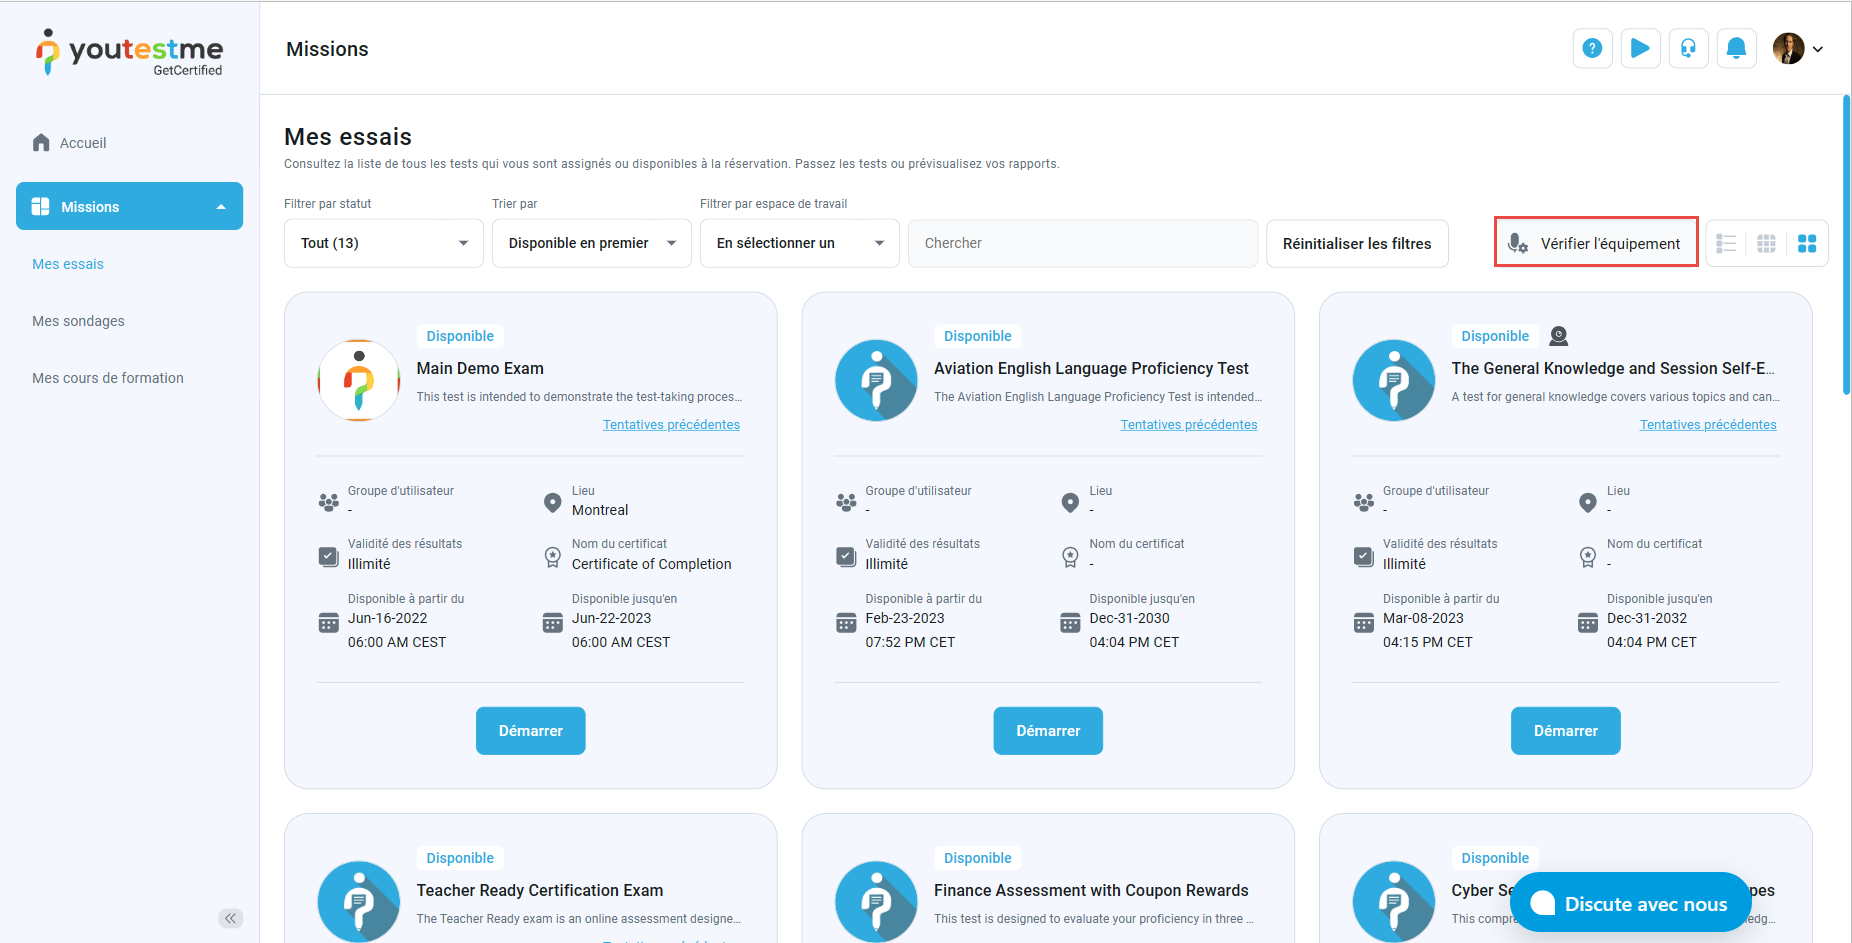Click the Main Demo Exam title

(480, 368)
